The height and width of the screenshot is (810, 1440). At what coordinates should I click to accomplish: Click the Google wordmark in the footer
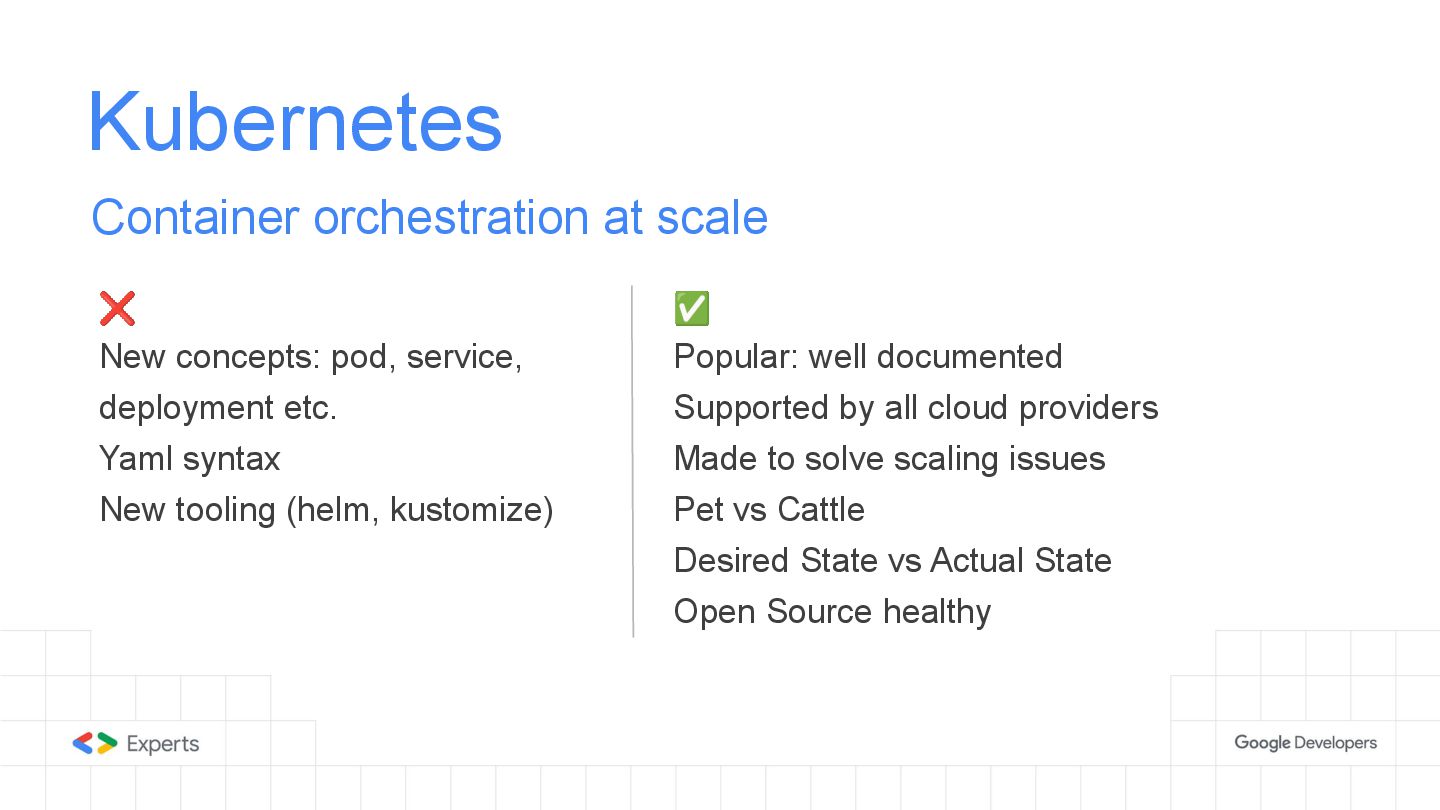[x=1261, y=743]
